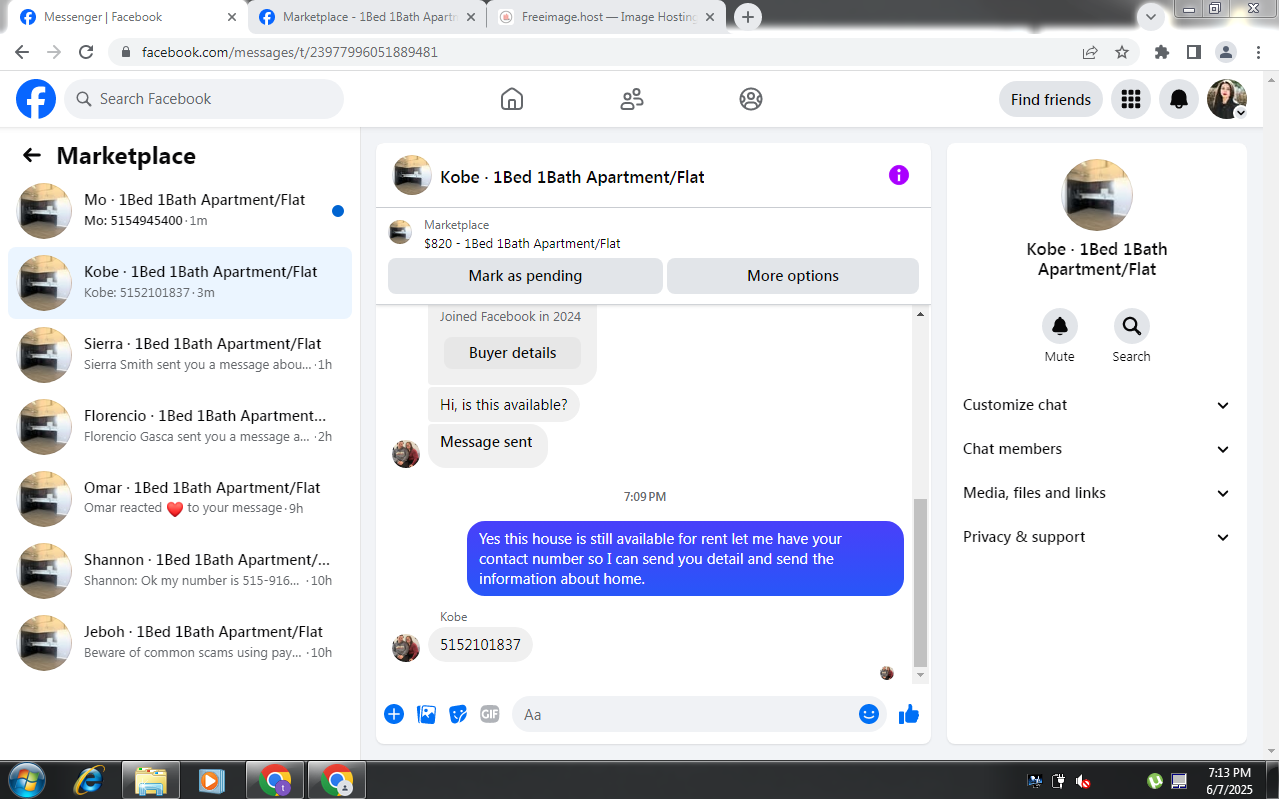1279x799 pixels.
Task: Open the Facebook logo home link
Action: click(x=36, y=99)
